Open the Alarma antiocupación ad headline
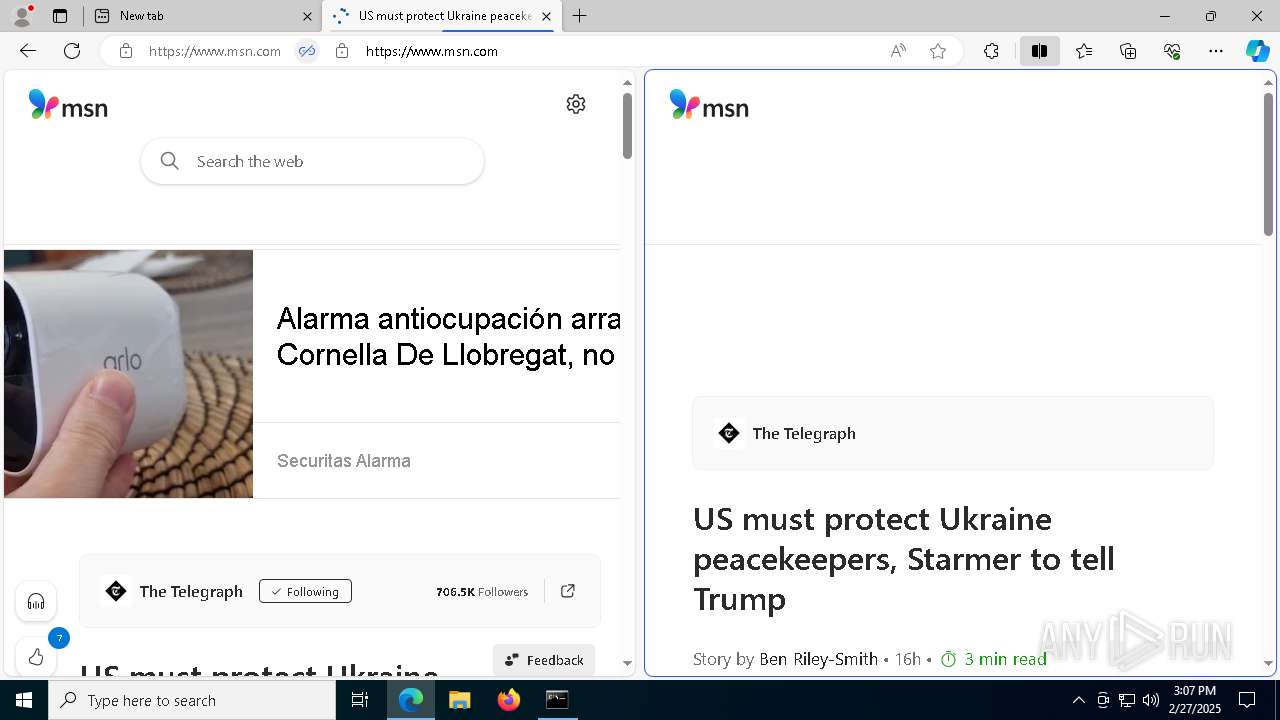The image size is (1280, 720). coord(448,336)
